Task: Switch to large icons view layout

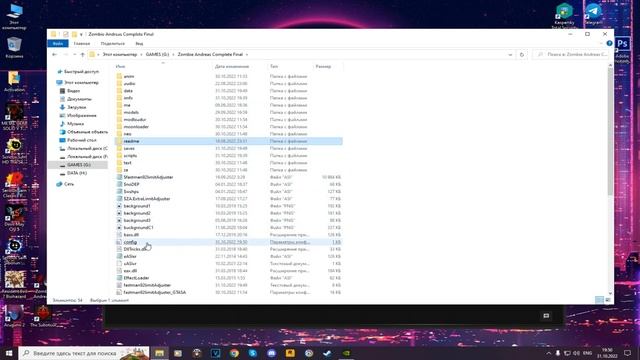Action: pos(608,300)
